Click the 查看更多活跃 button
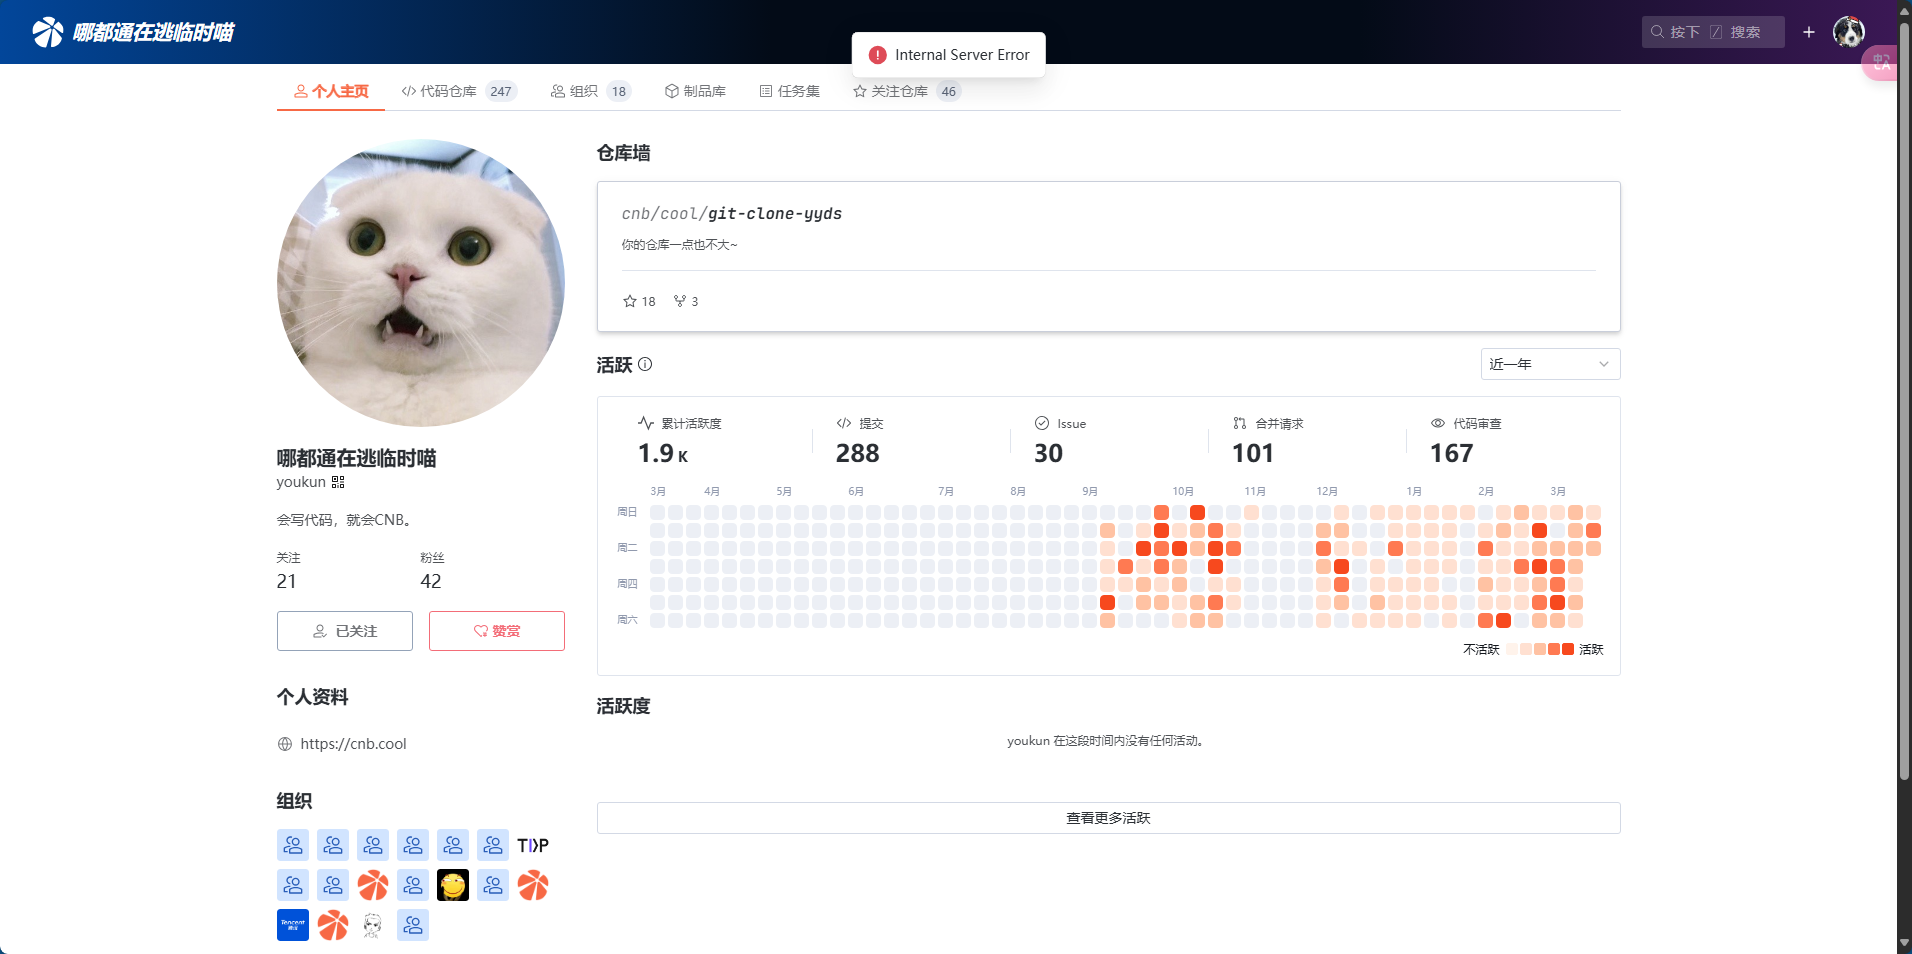 point(1108,818)
